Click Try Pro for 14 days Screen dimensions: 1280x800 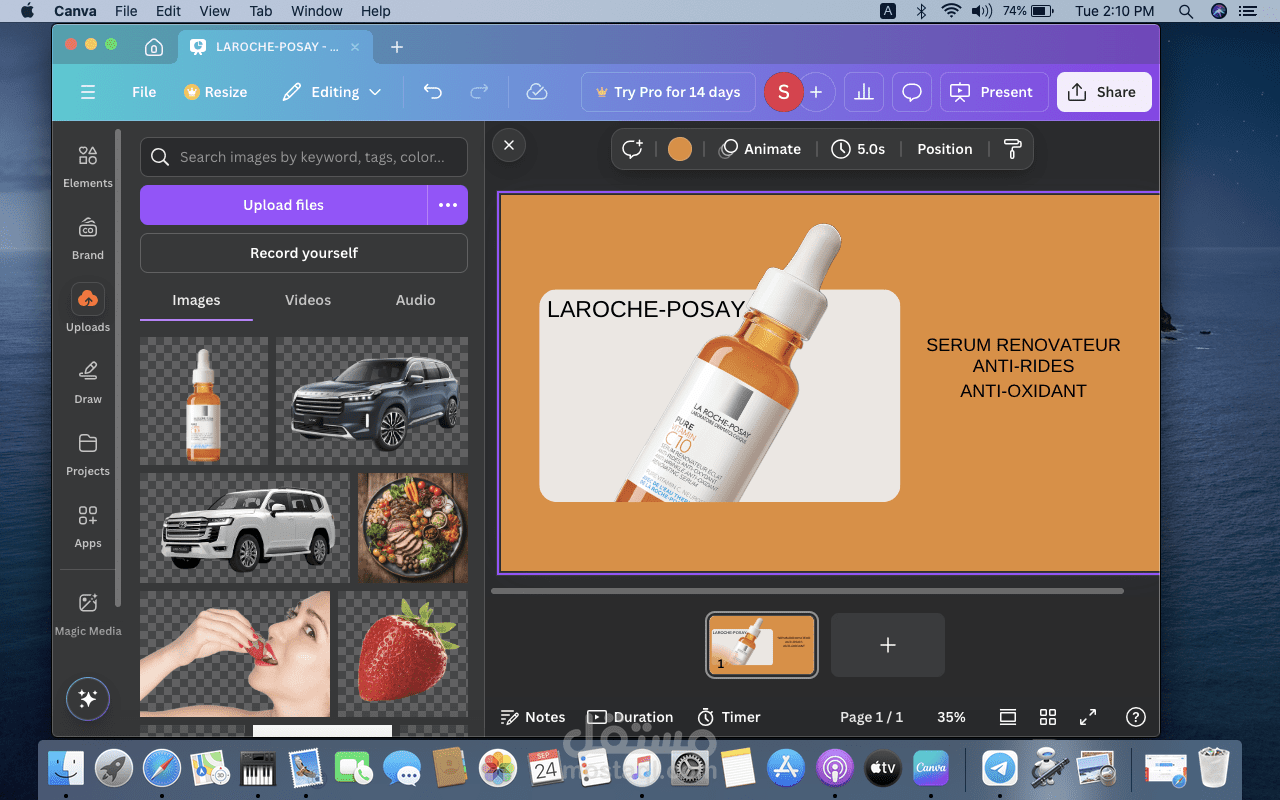tap(668, 92)
